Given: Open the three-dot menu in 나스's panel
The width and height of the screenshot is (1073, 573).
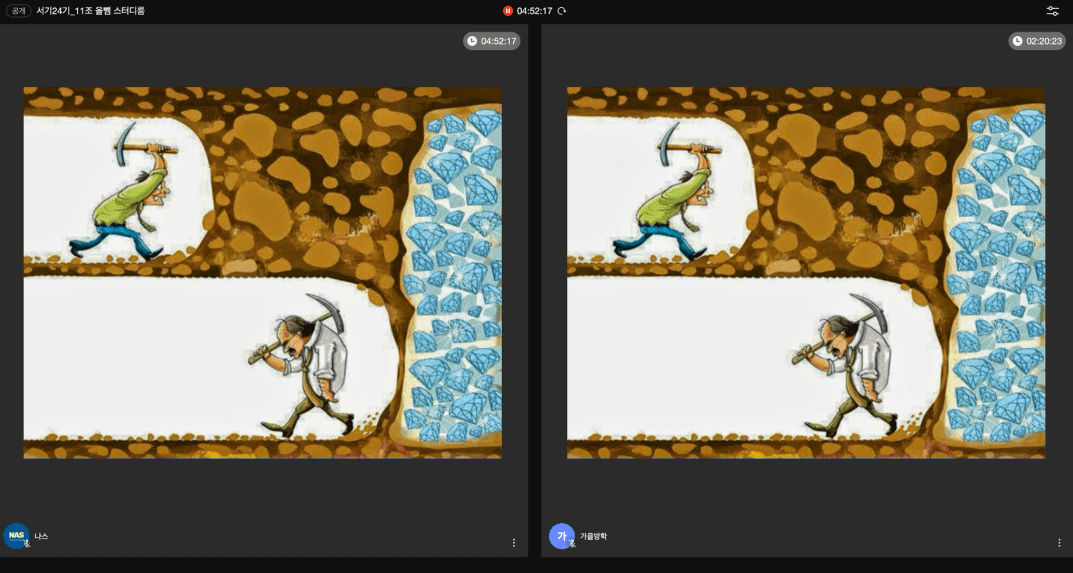Looking at the screenshot, I should point(514,543).
